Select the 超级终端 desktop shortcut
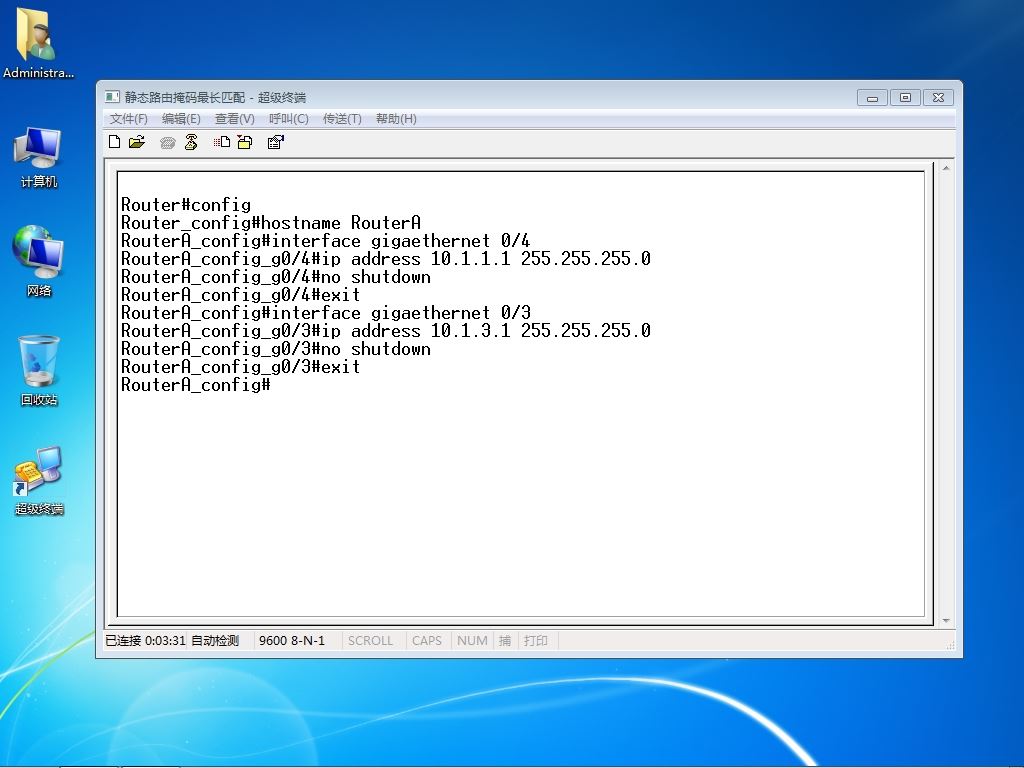Image resolution: width=1024 pixels, height=768 pixels. pos(39,481)
